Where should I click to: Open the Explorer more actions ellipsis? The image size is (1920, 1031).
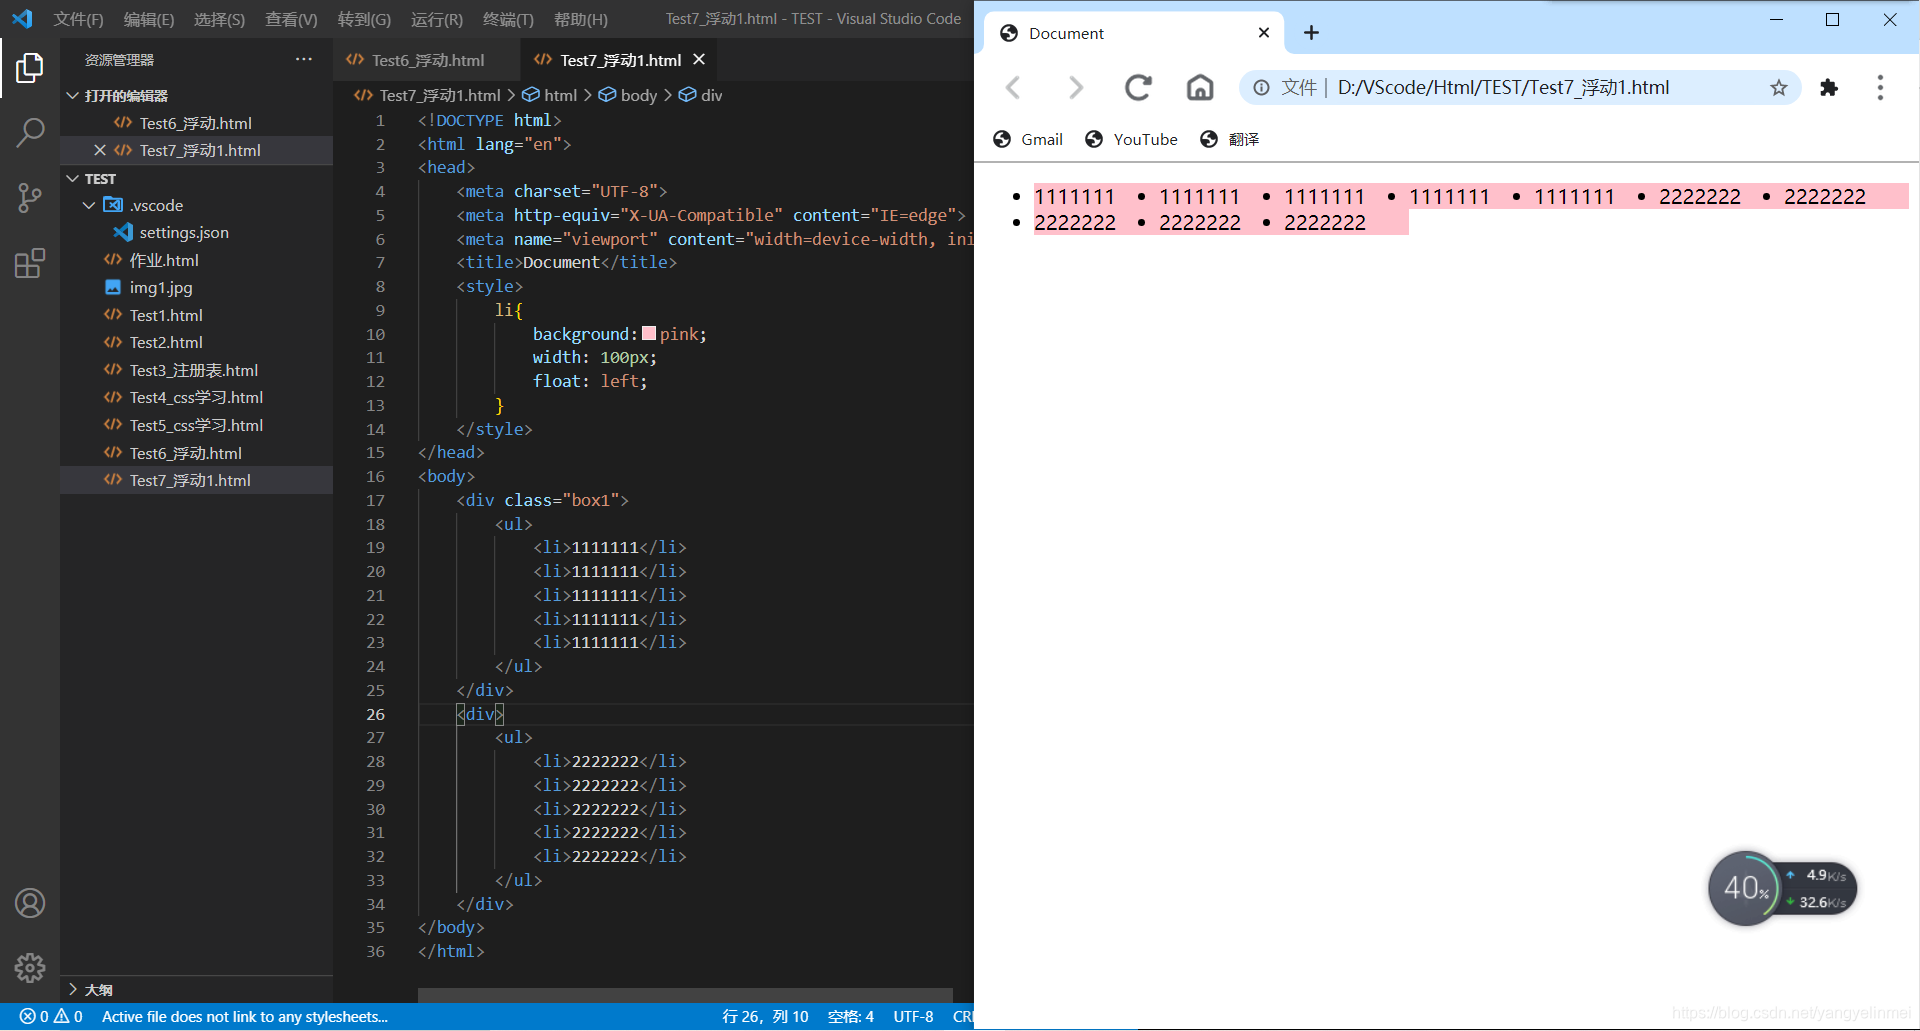[304, 60]
